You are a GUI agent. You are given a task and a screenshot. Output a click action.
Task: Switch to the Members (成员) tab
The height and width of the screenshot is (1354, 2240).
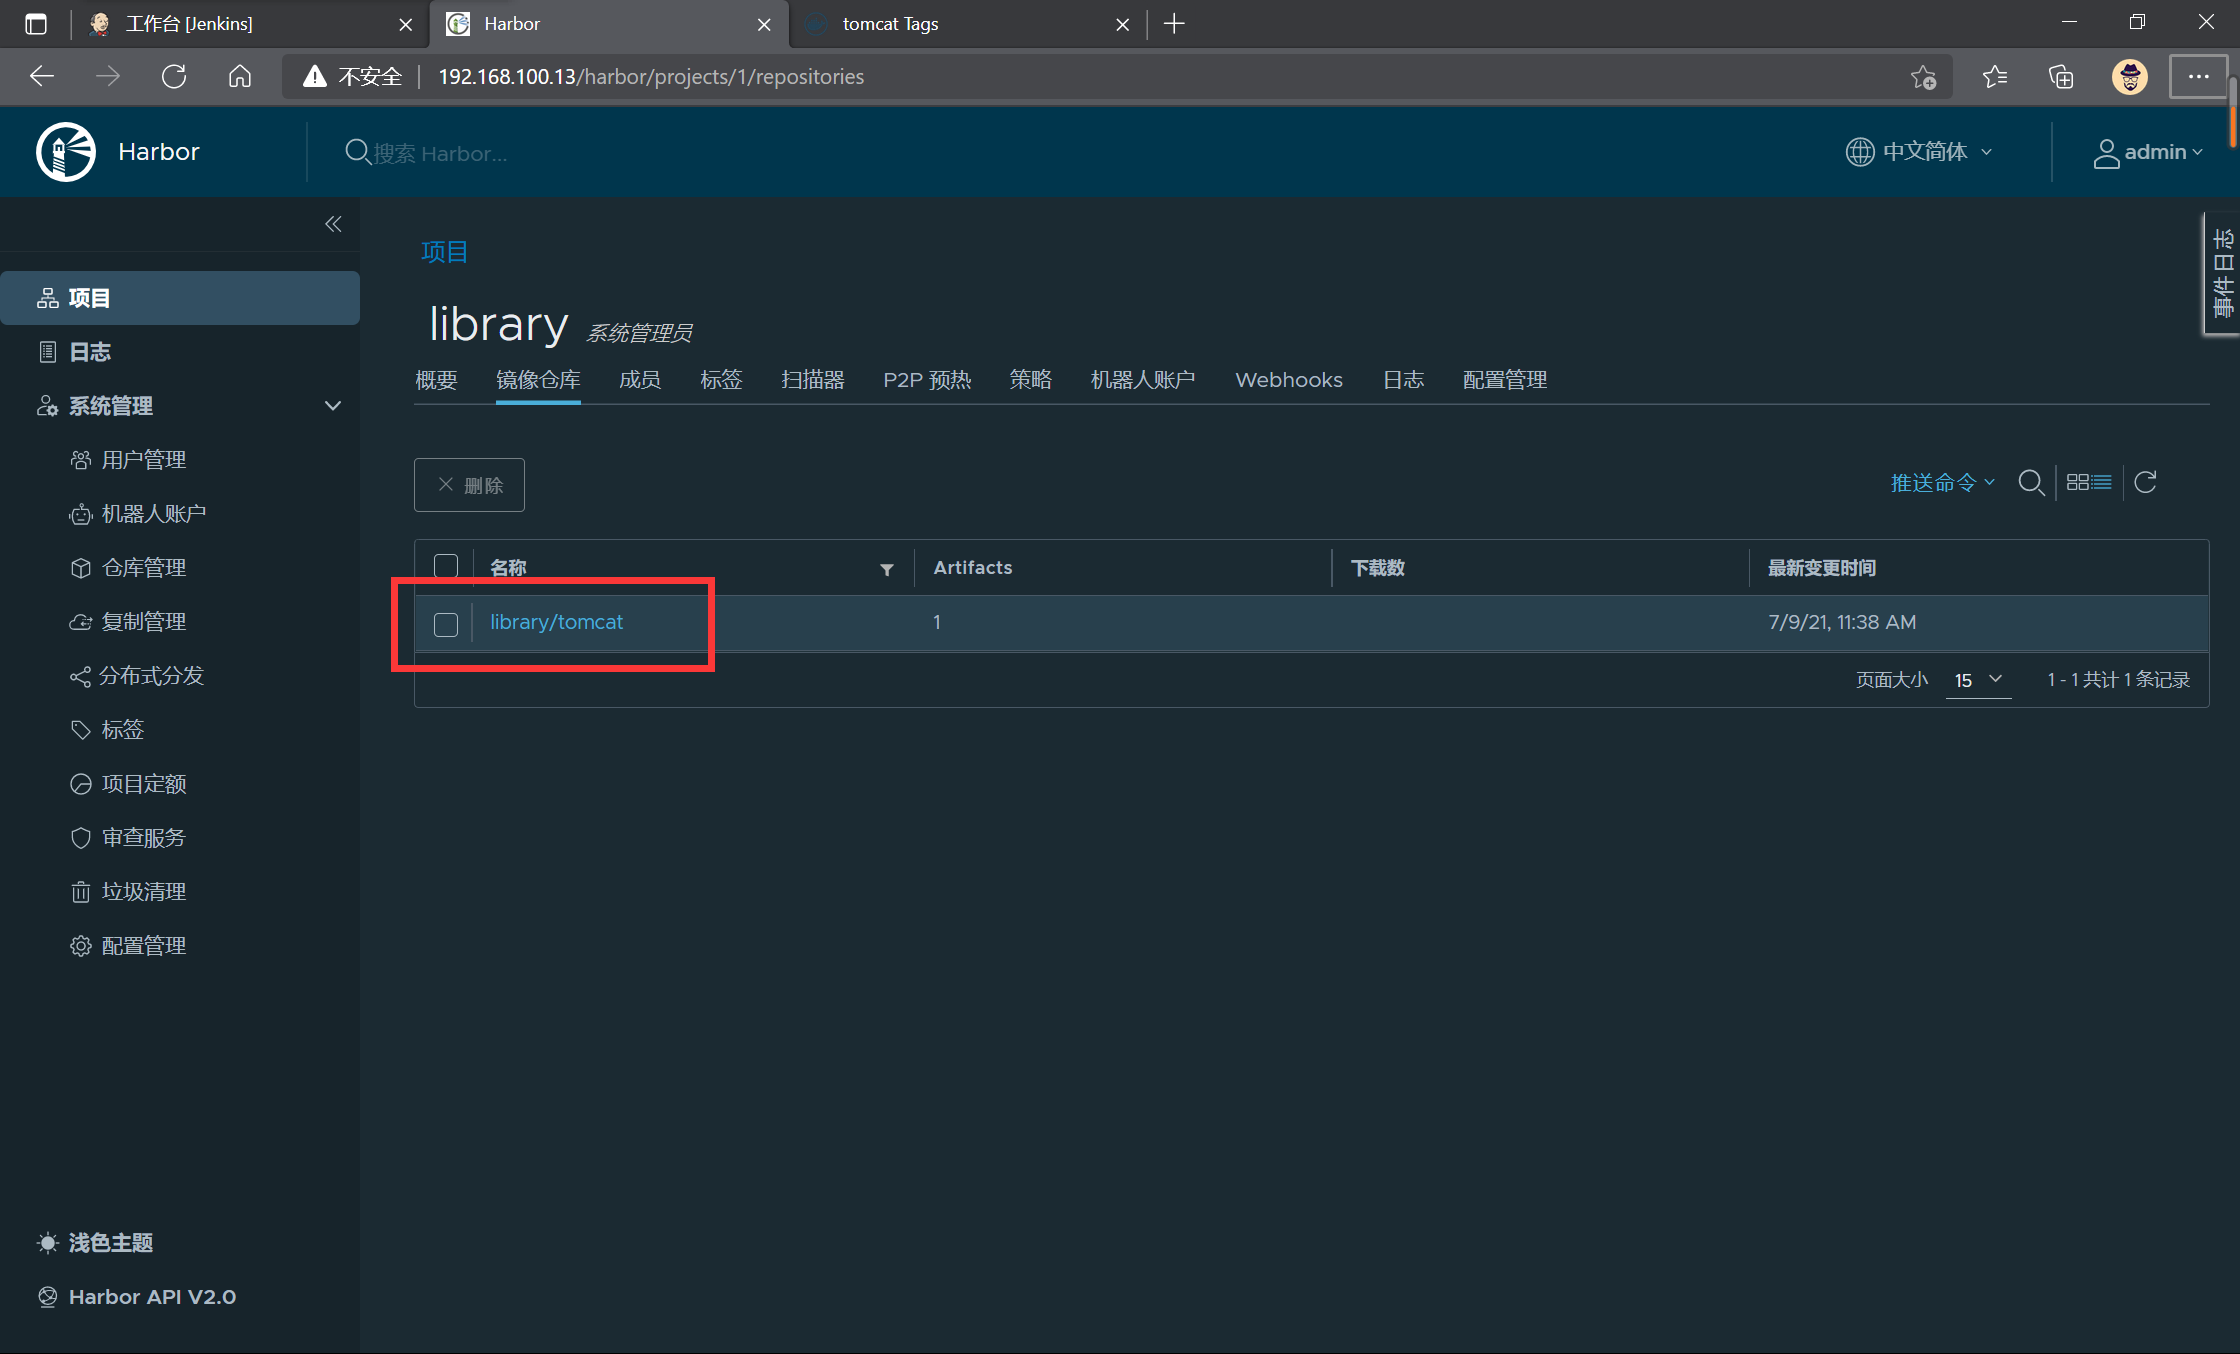[639, 380]
